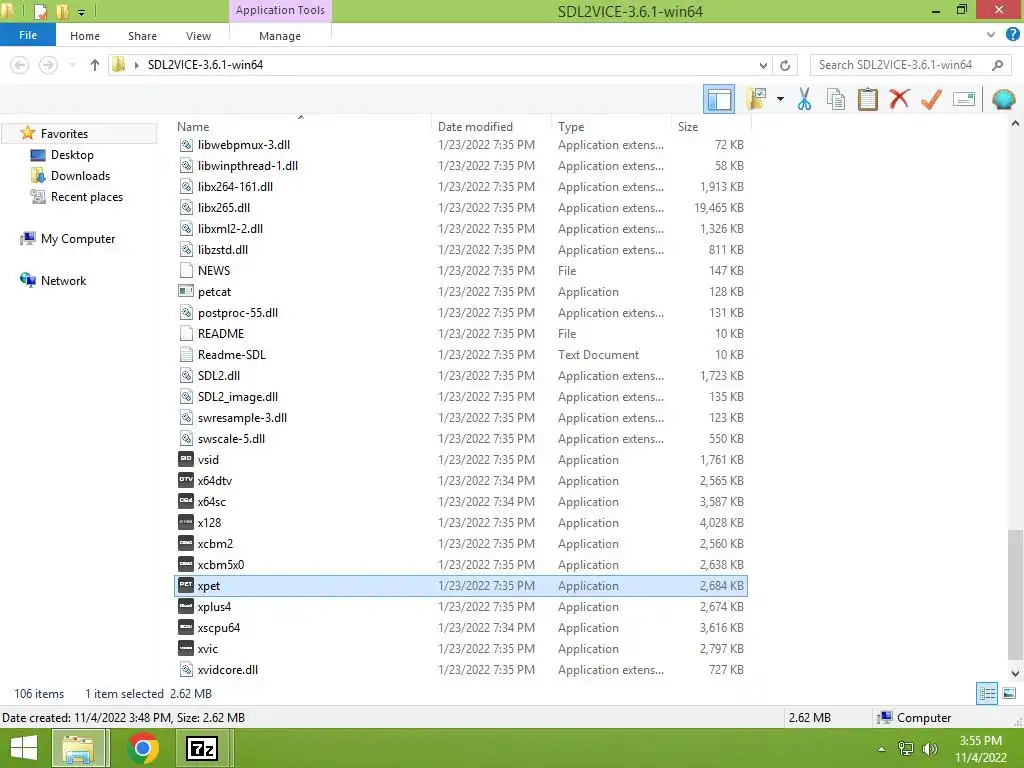Viewport: 1024px width, 768px height.
Task: Click the folder options toolbar icon
Action: tap(756, 99)
